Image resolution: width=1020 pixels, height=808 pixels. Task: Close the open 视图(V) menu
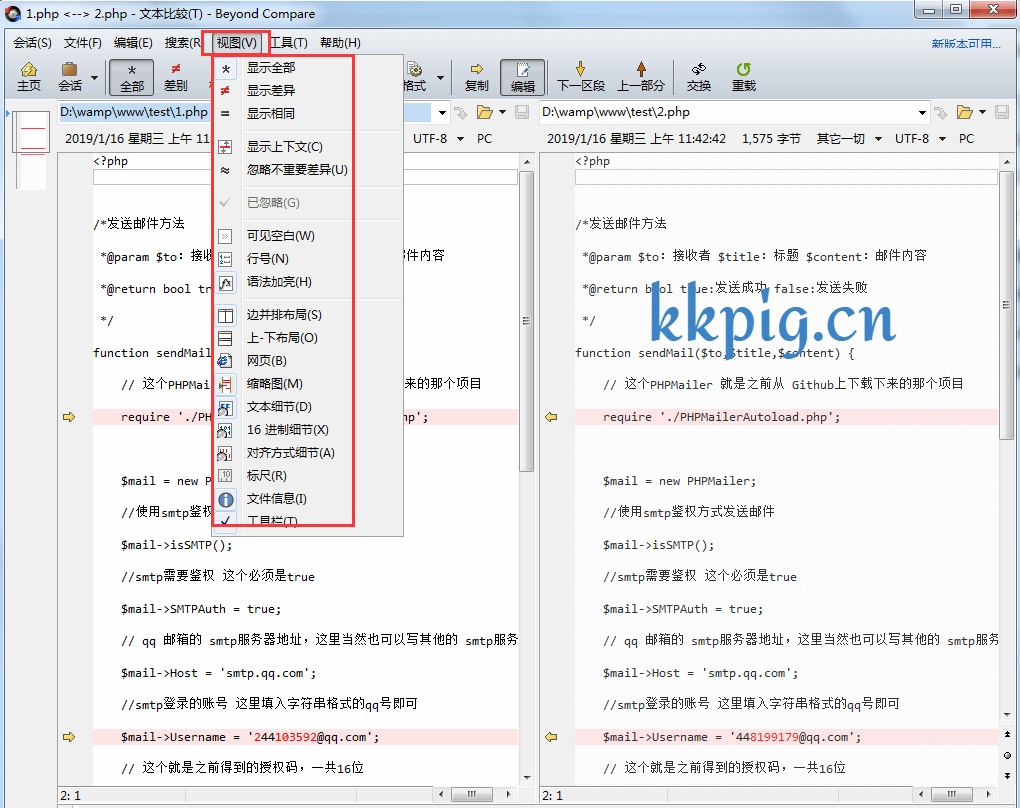(x=236, y=43)
